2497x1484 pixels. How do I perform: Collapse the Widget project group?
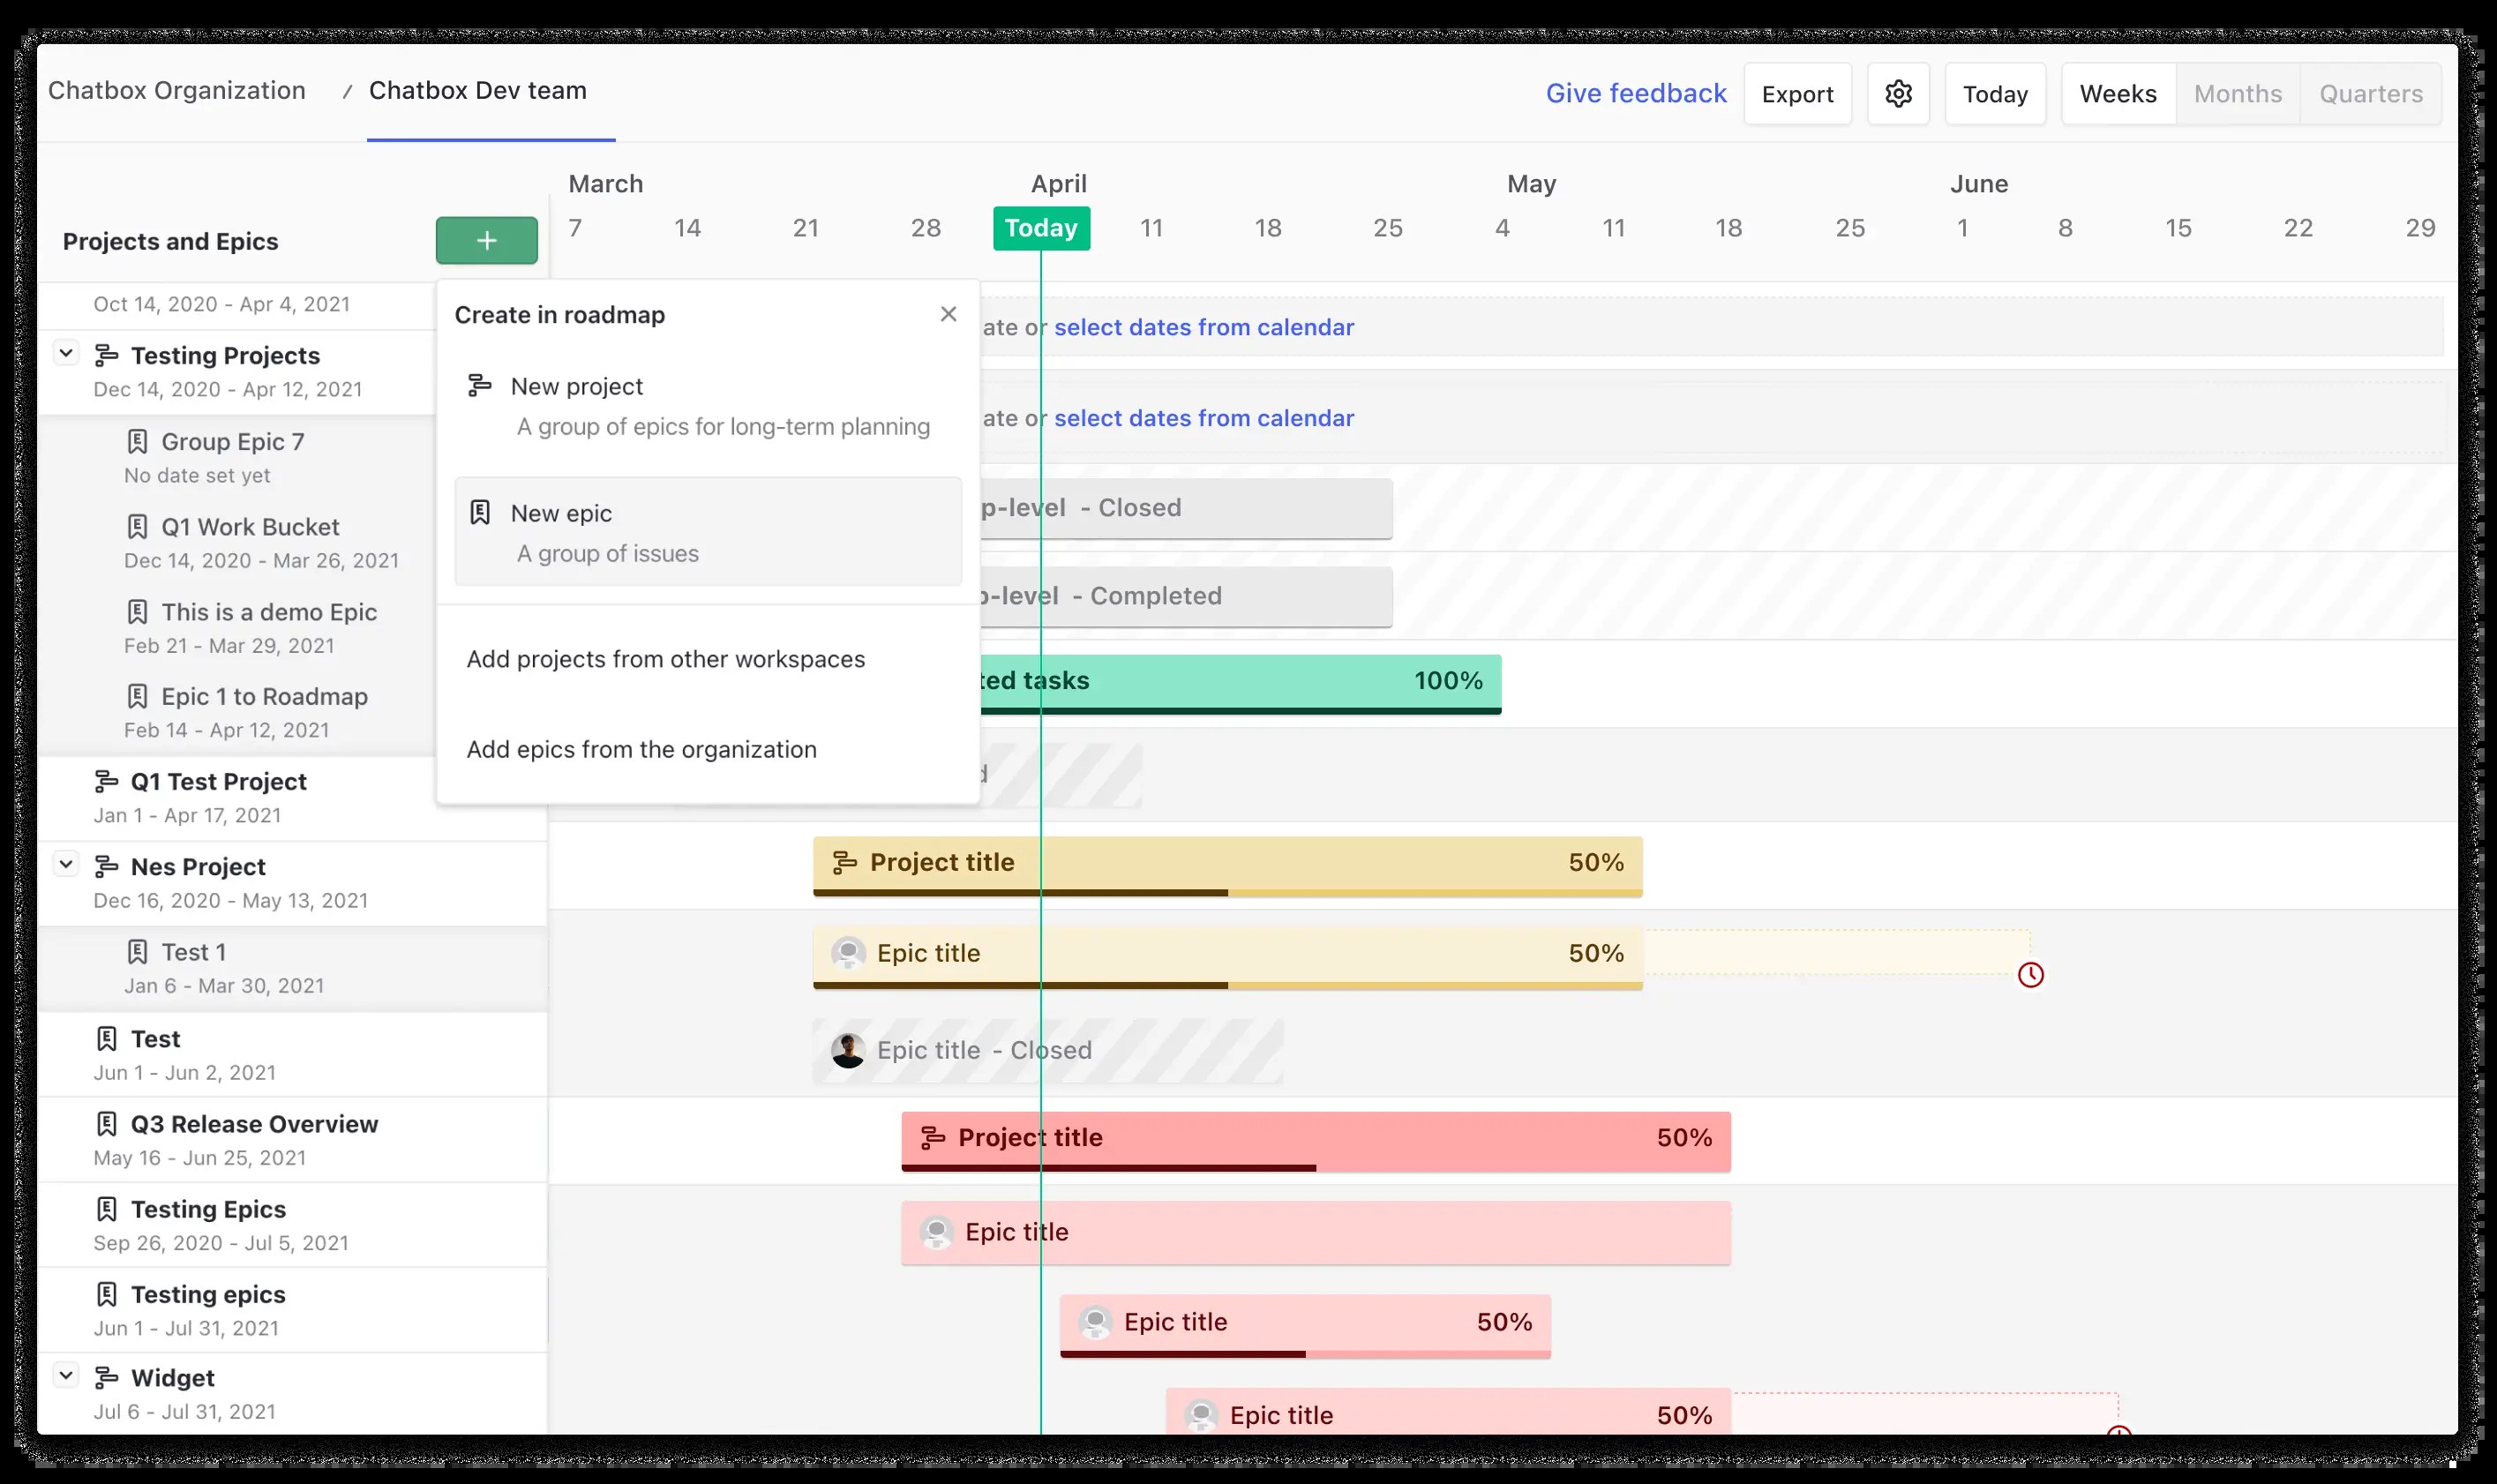(x=66, y=1375)
